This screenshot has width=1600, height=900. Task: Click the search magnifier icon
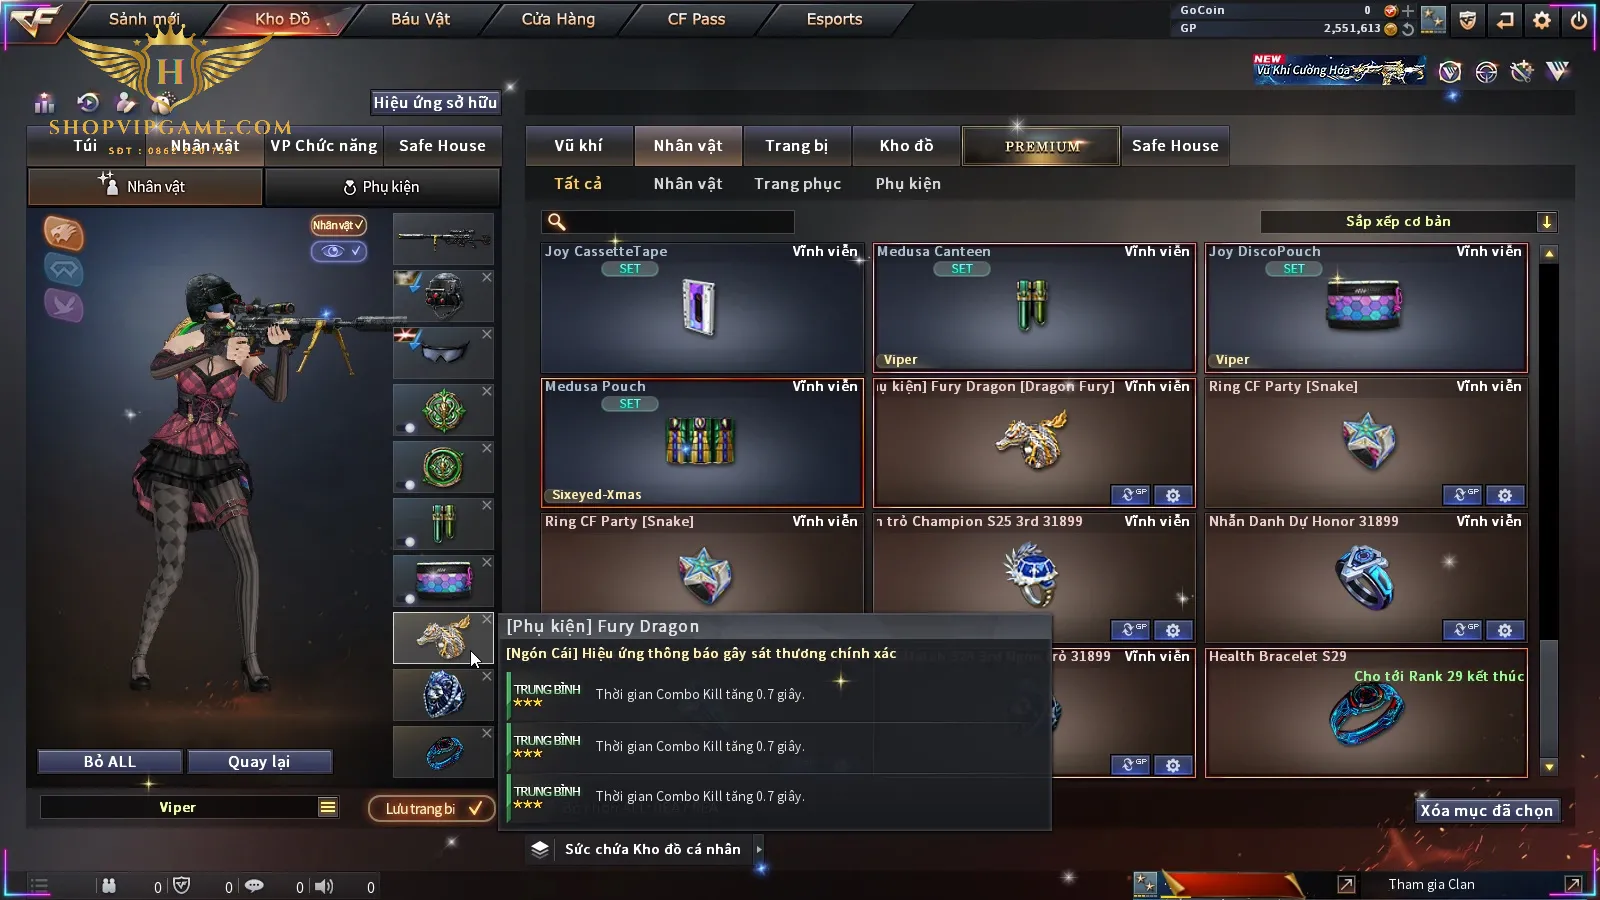pos(557,222)
